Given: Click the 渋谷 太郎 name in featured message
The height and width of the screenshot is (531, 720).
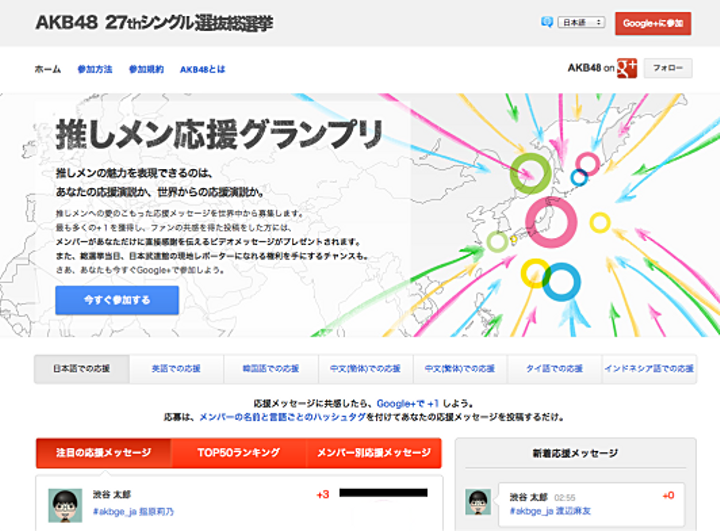Looking at the screenshot, I should [112, 495].
